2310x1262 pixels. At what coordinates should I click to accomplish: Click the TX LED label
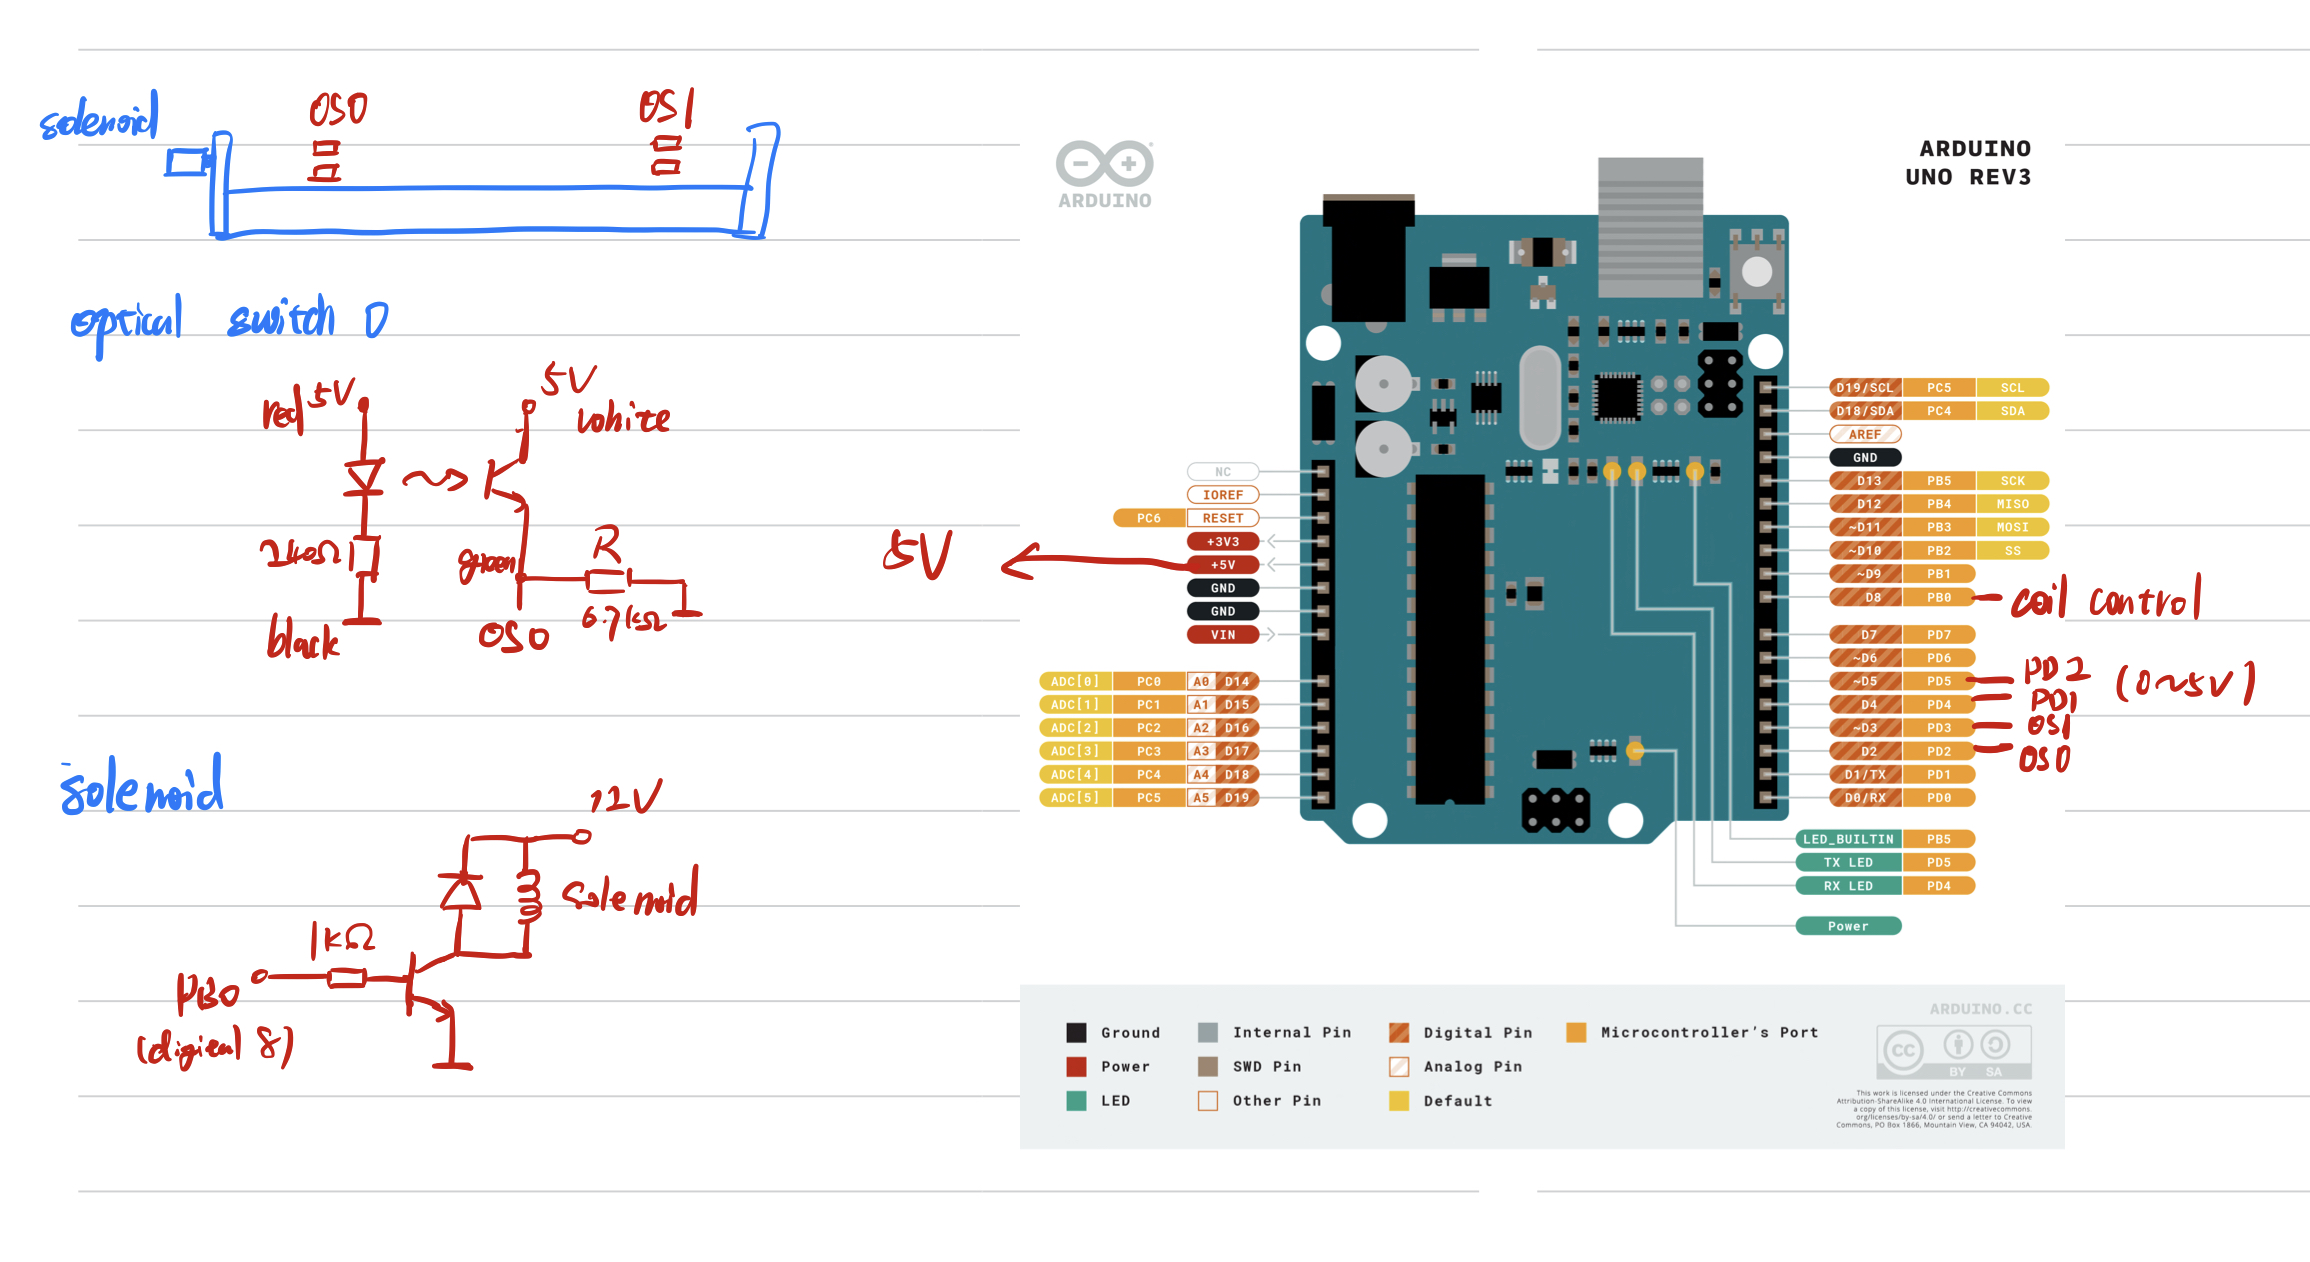[1849, 862]
